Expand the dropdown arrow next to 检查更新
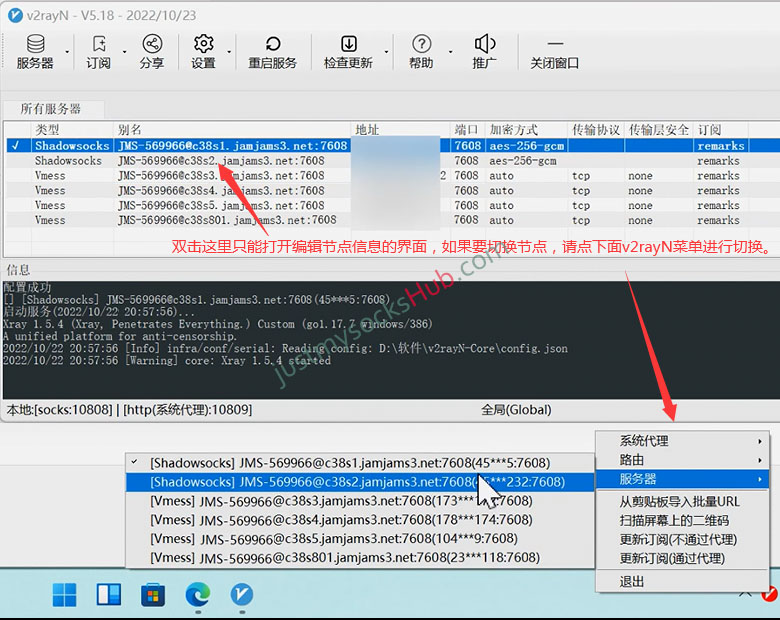Viewport: 780px width, 620px height. click(386, 52)
